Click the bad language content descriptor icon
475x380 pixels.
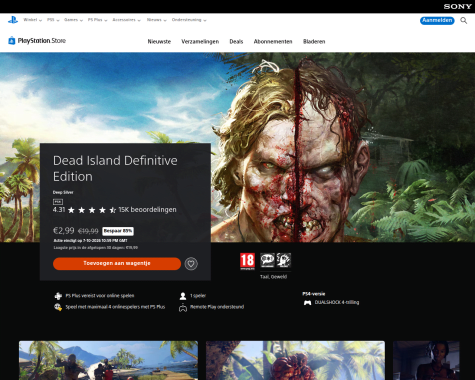[267, 260]
